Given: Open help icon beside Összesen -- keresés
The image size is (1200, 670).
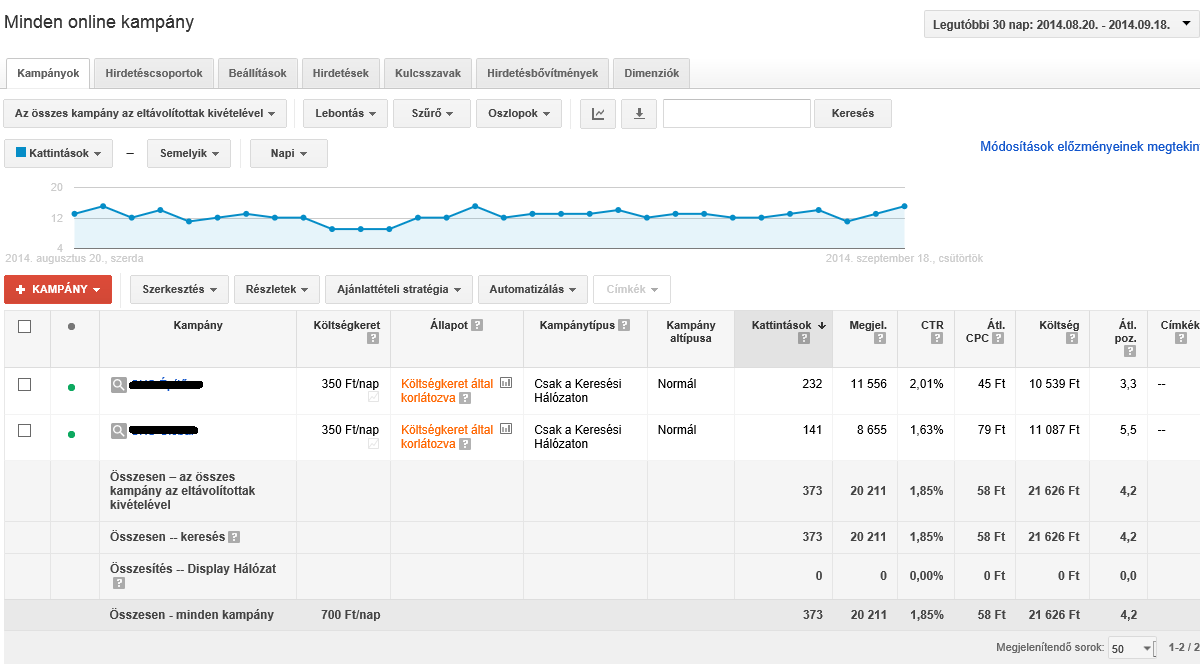Looking at the screenshot, I should point(234,537).
